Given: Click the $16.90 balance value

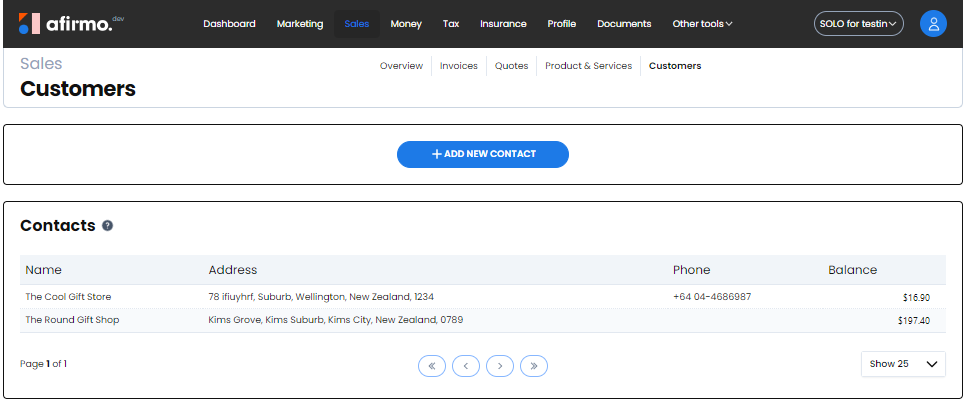Looking at the screenshot, I should click(916, 298).
